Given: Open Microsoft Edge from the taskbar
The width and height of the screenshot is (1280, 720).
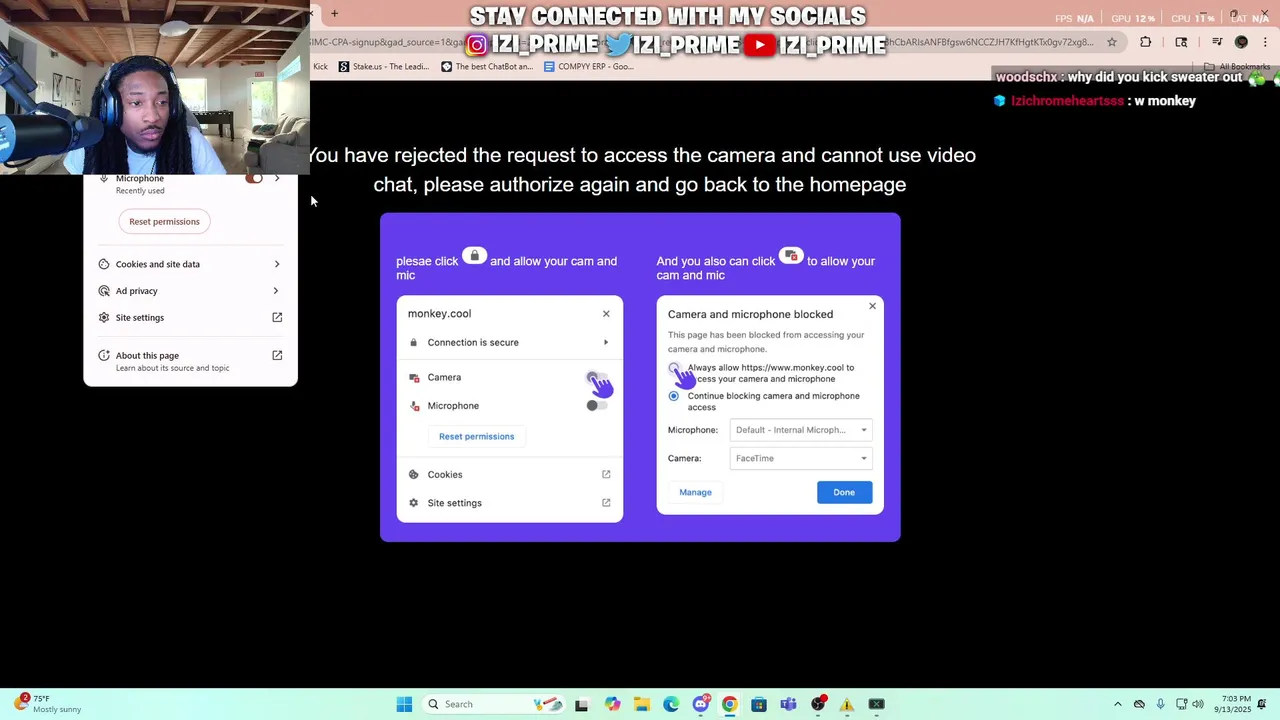Looking at the screenshot, I should (671, 704).
